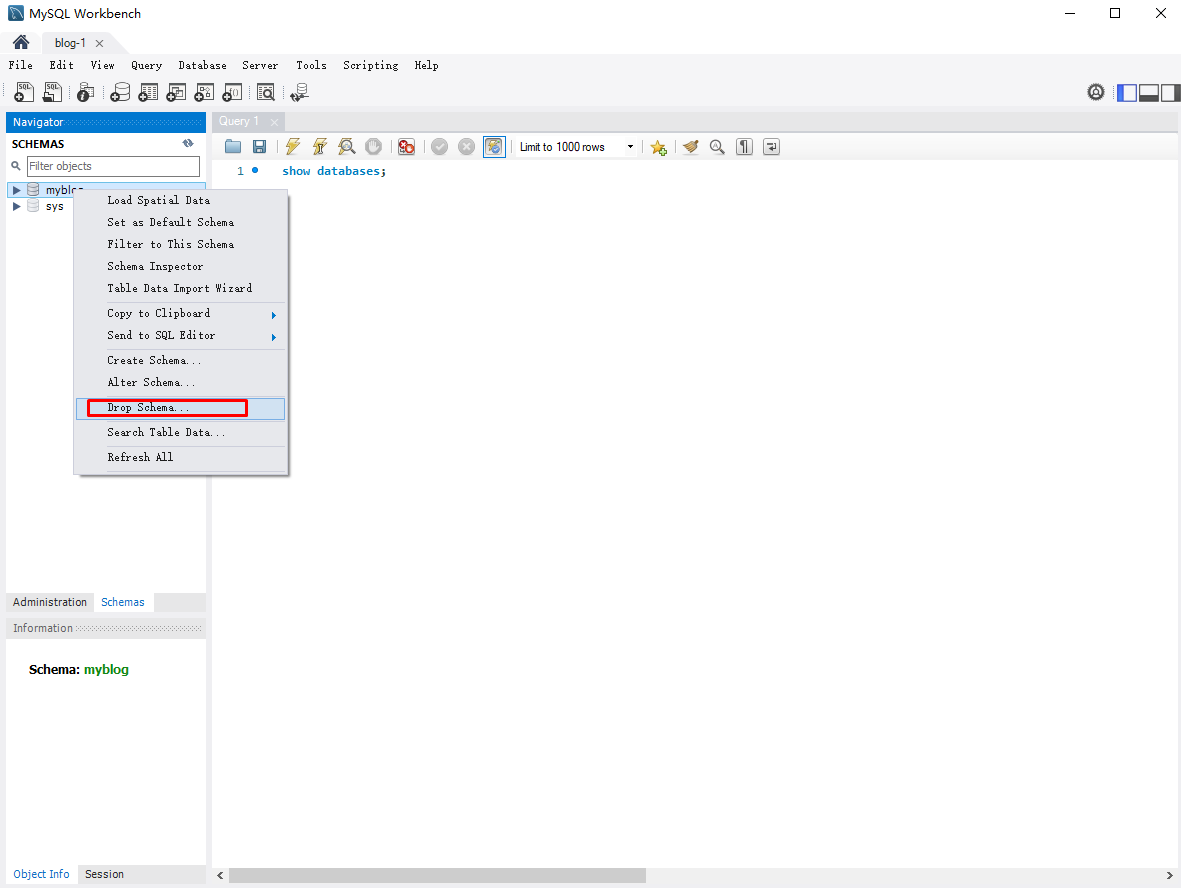The height and width of the screenshot is (888, 1181).
Task: Open find panel magnifier icon
Action: (717, 147)
